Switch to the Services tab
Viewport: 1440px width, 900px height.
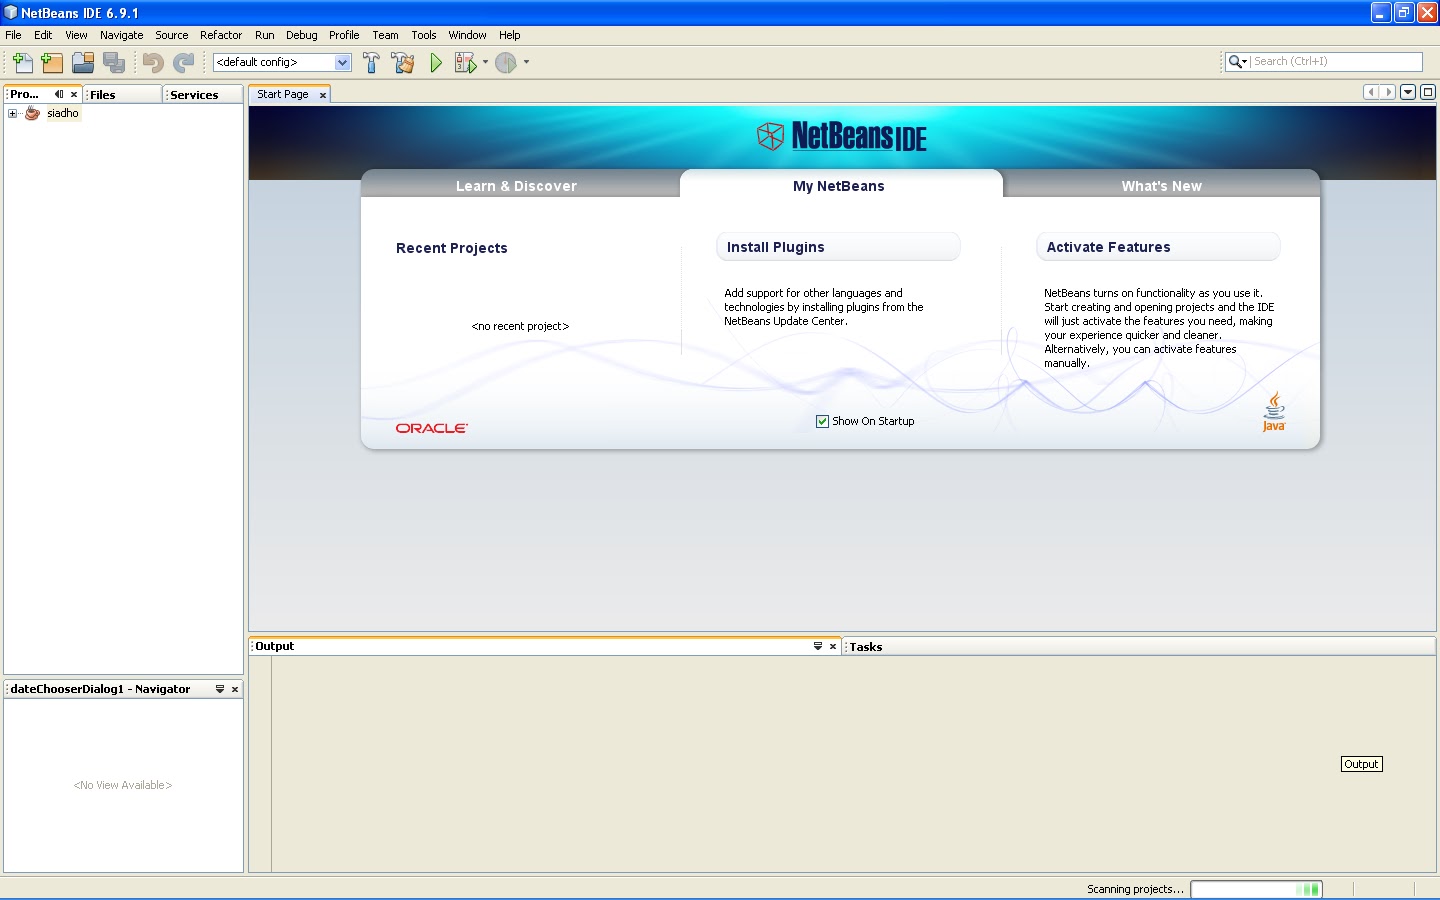coord(193,94)
